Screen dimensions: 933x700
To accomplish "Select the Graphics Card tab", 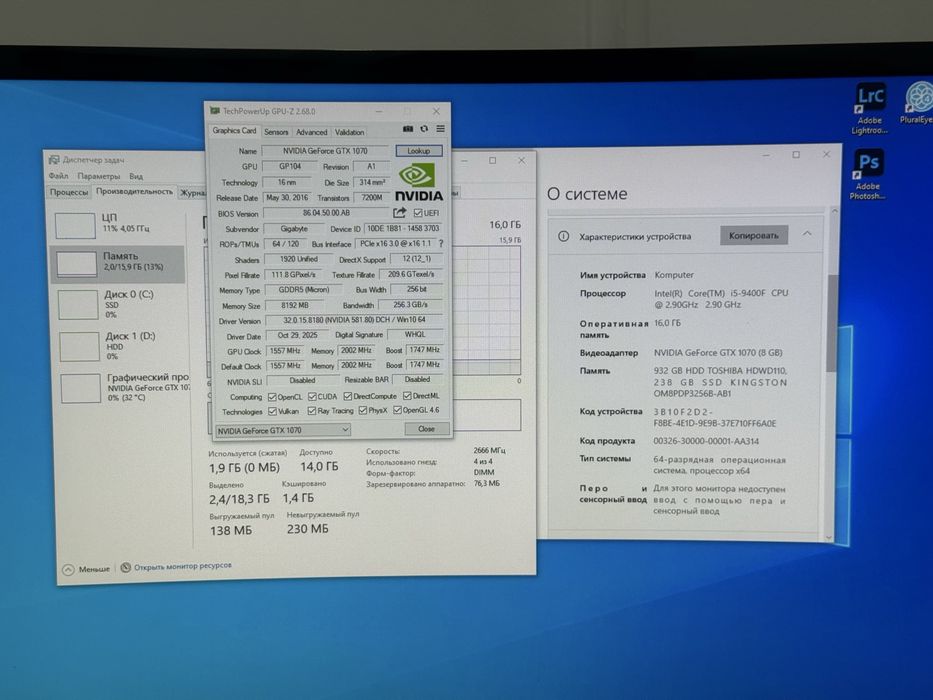I will tap(234, 131).
